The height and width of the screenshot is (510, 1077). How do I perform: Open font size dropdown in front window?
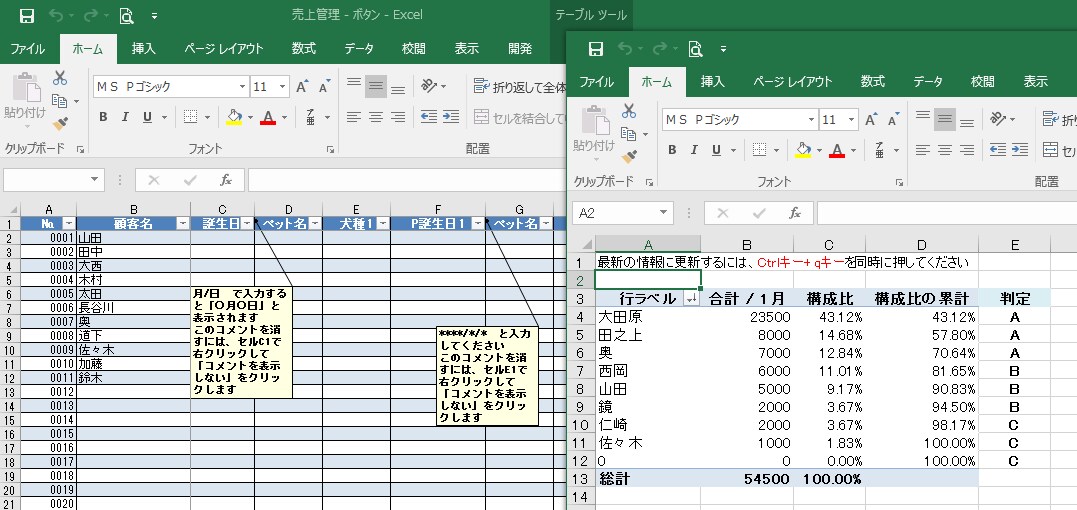[x=852, y=119]
